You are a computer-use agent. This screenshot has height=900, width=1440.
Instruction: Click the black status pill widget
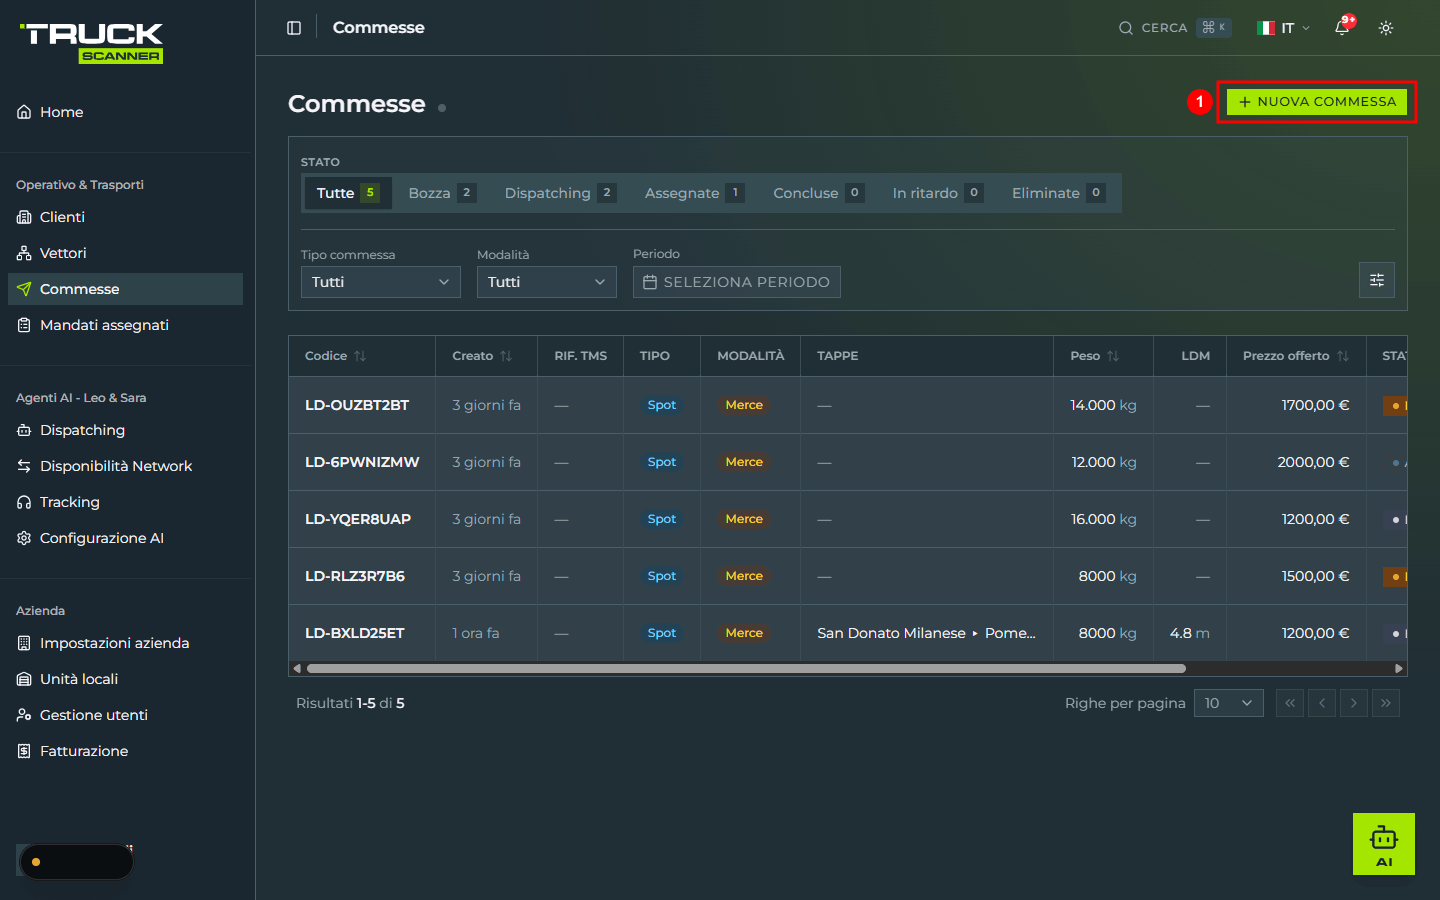point(77,862)
